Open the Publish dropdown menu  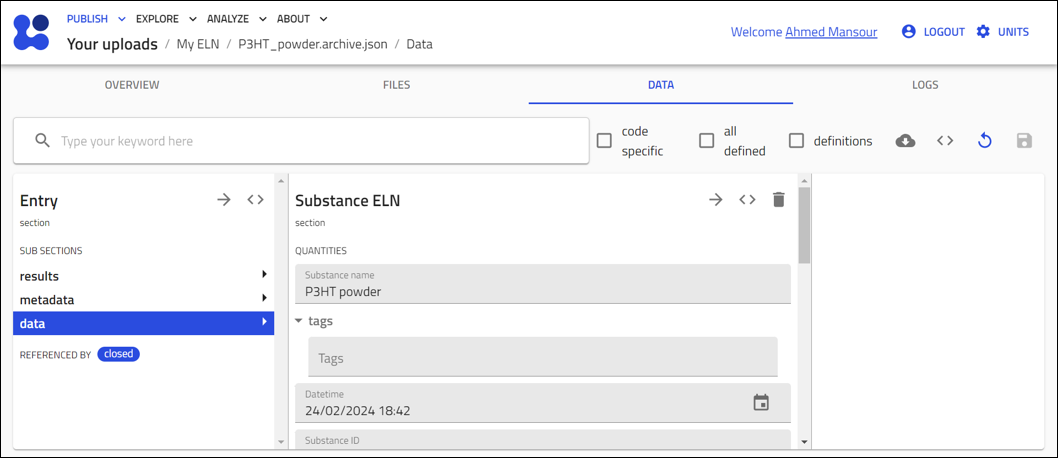click(x=96, y=19)
